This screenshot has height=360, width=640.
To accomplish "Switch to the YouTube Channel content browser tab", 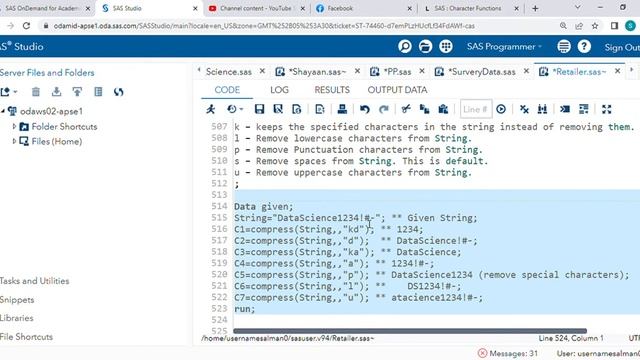I will click(x=258, y=8).
